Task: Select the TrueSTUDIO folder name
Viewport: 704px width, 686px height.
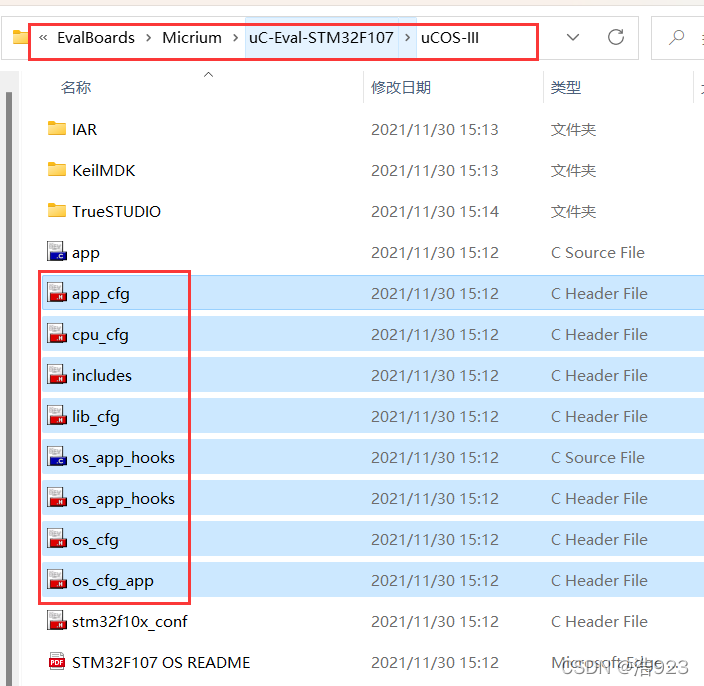Action: point(116,211)
